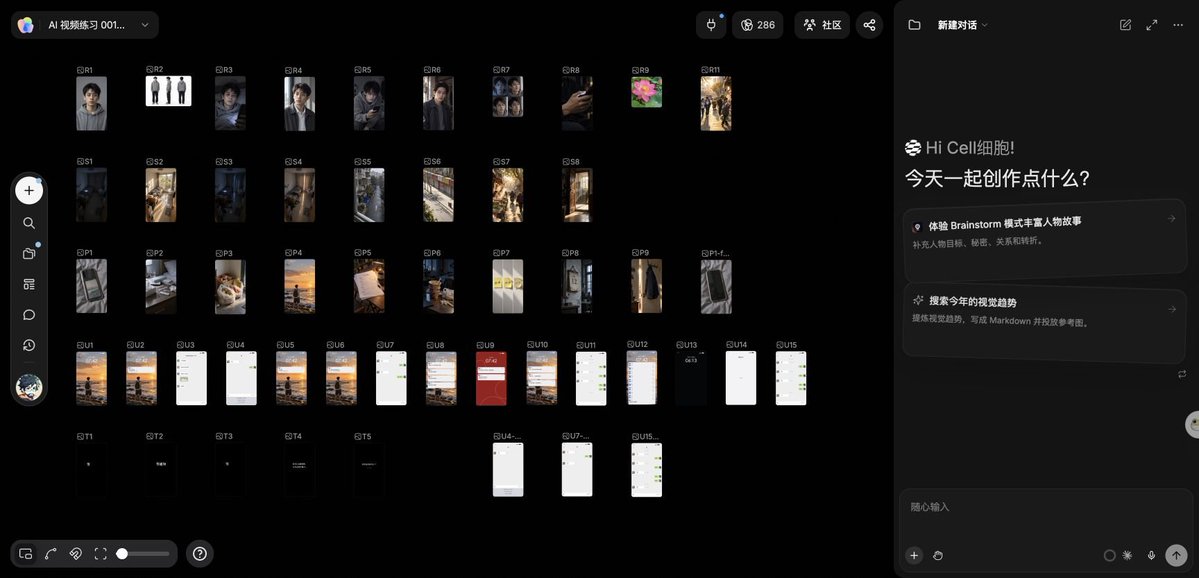Click the fit-to-screen frame icon

point(100,554)
